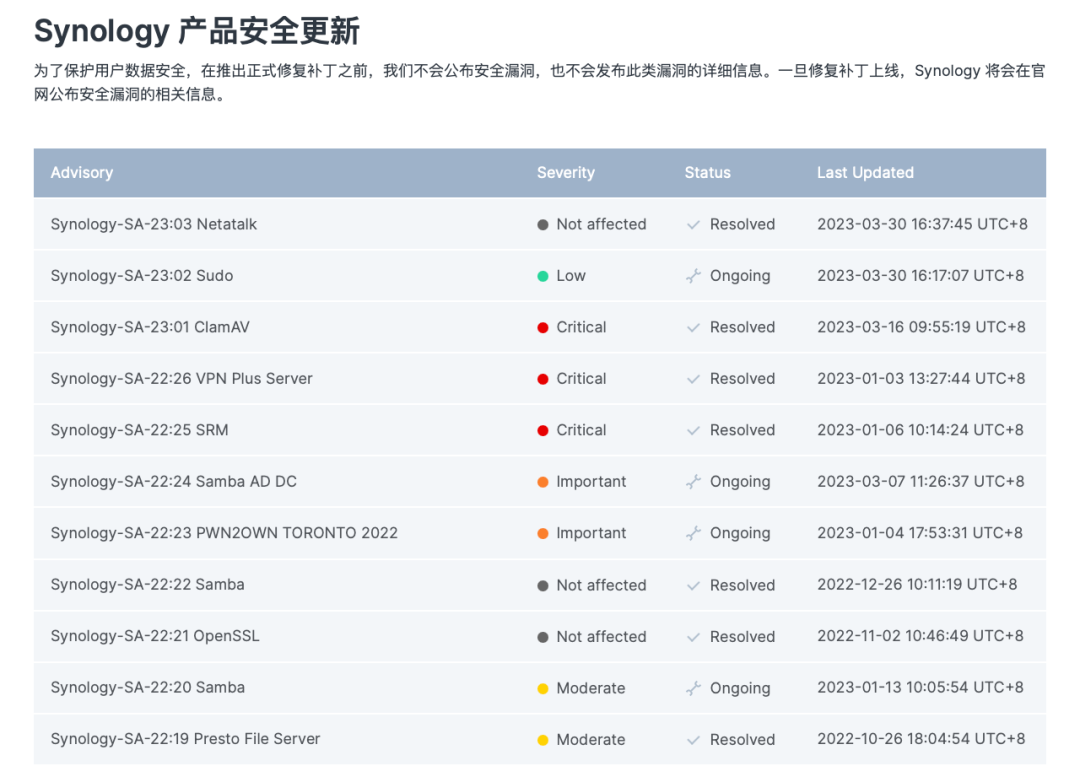
Task: Click the Advisory column header
Action: pyautogui.click(x=82, y=173)
